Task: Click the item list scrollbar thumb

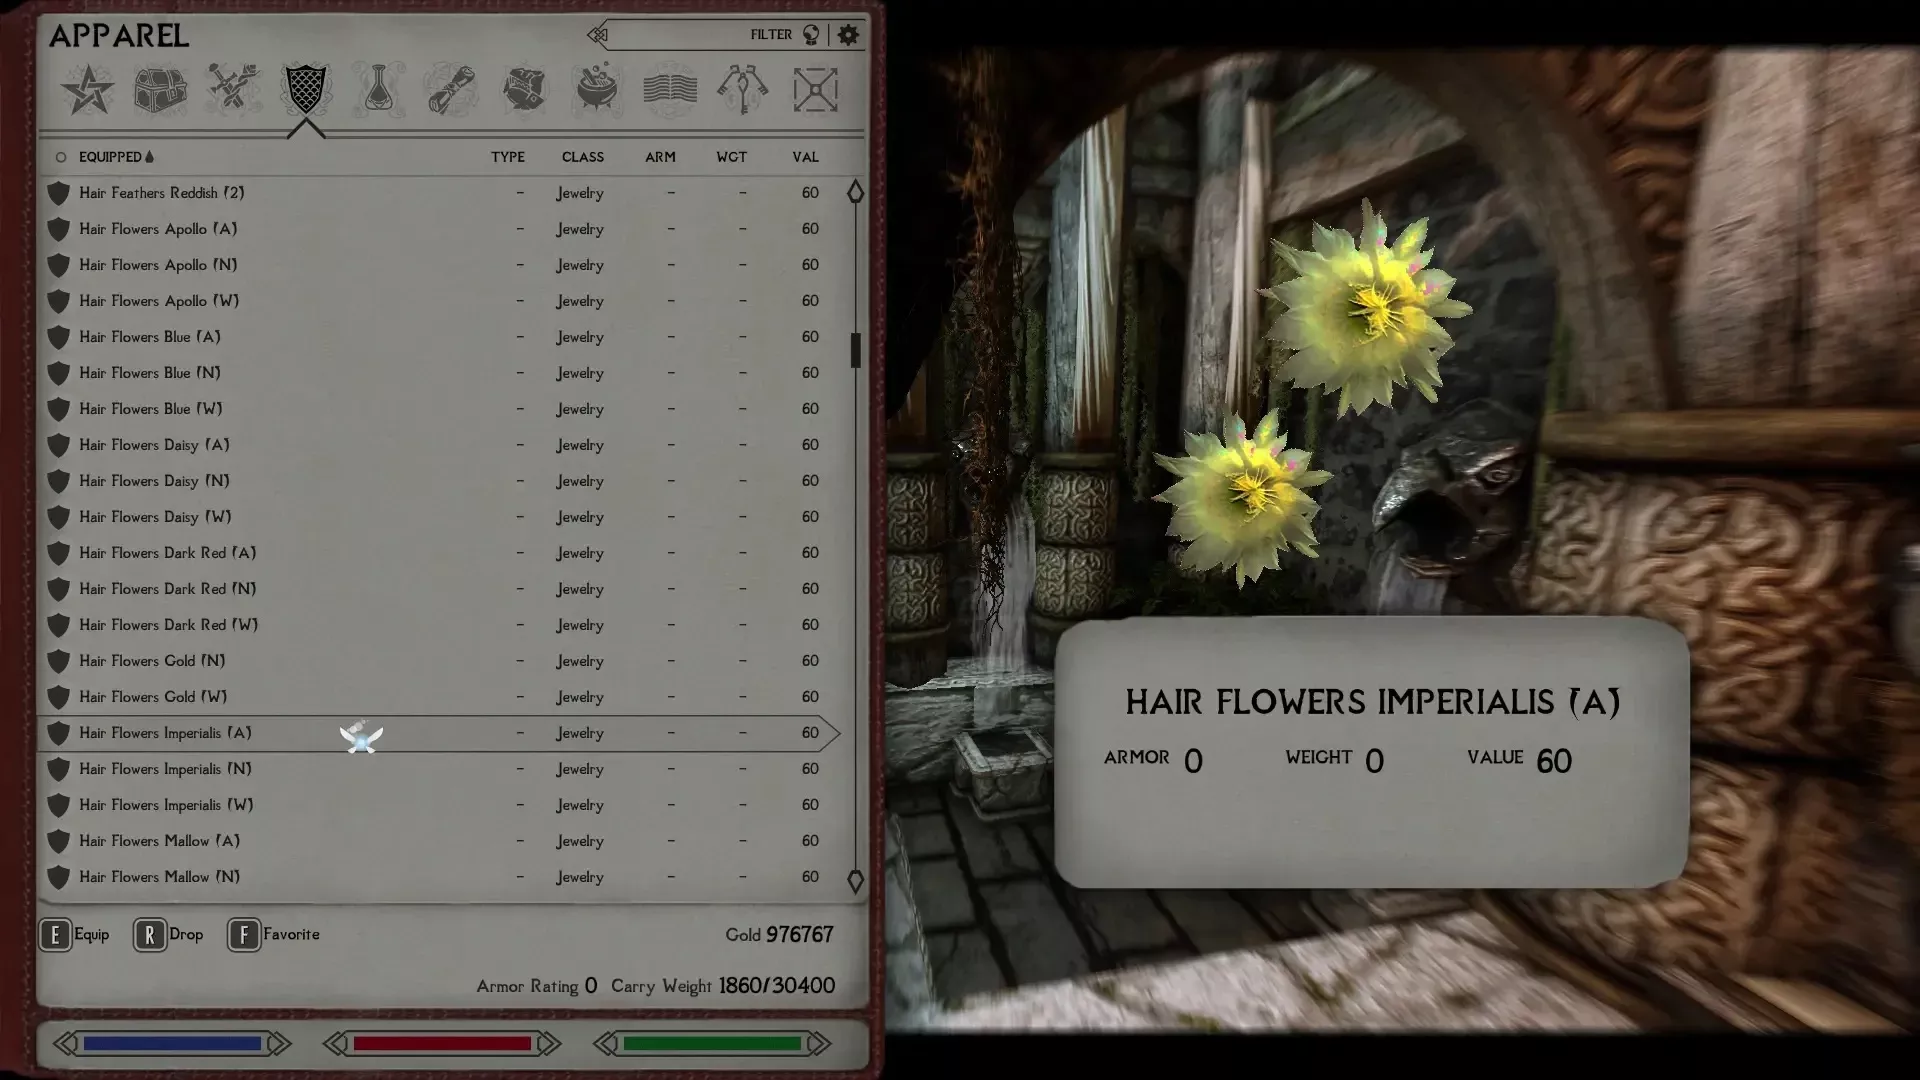Action: (x=855, y=350)
